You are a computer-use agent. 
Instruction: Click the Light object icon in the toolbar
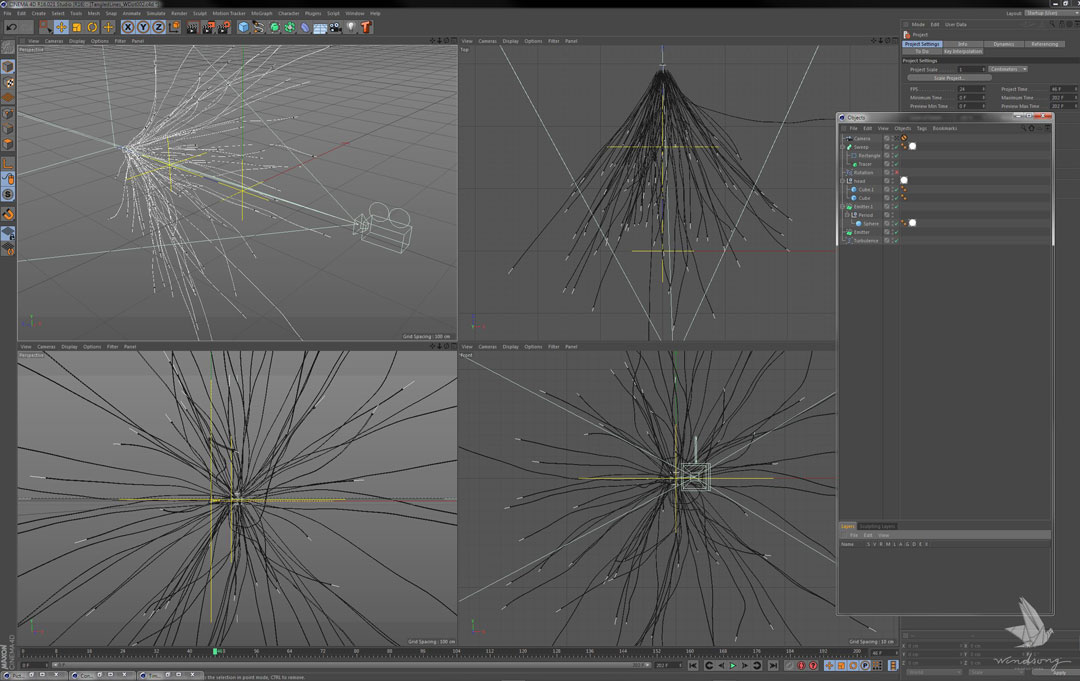(351, 27)
